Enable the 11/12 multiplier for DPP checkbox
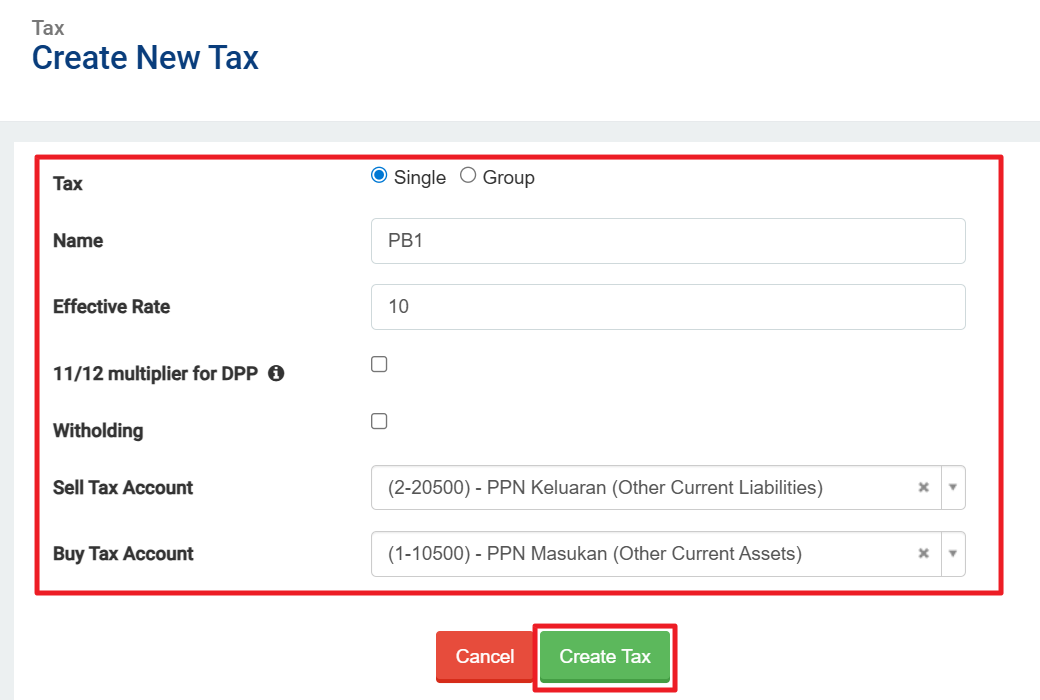 [x=379, y=365]
